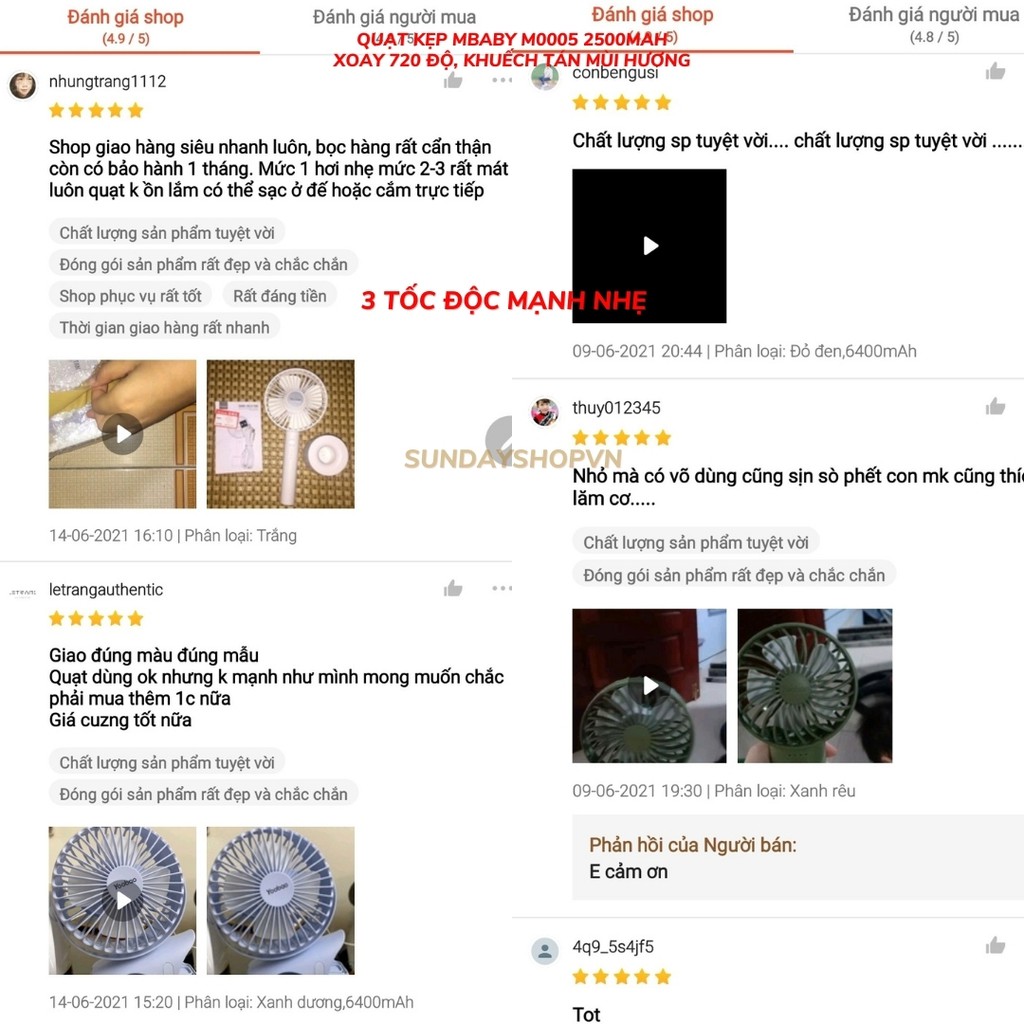1024x1024 pixels.
Task: Play thuy012345's green fan video
Action: (649, 686)
